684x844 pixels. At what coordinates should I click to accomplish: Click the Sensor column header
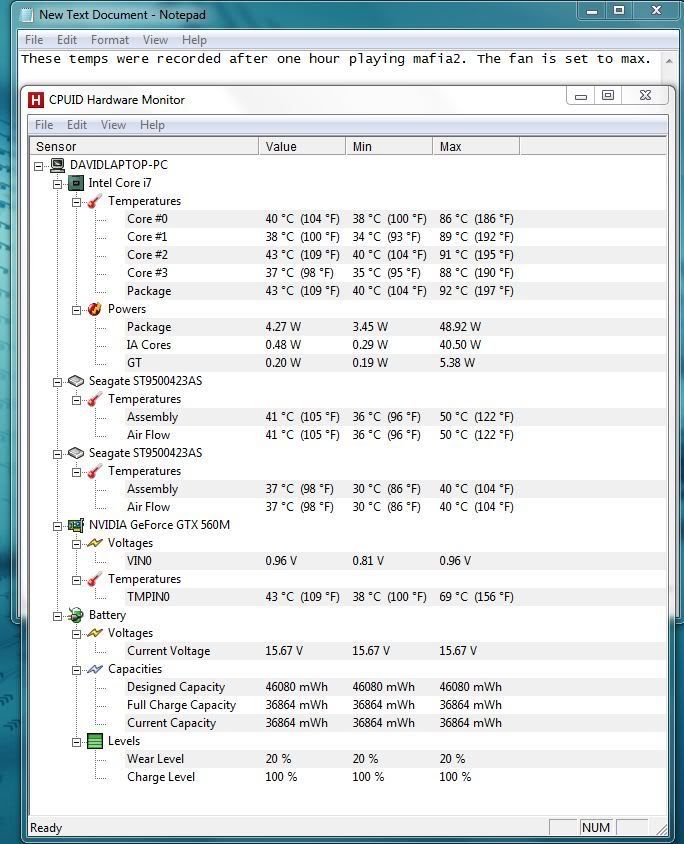[x=144, y=146]
